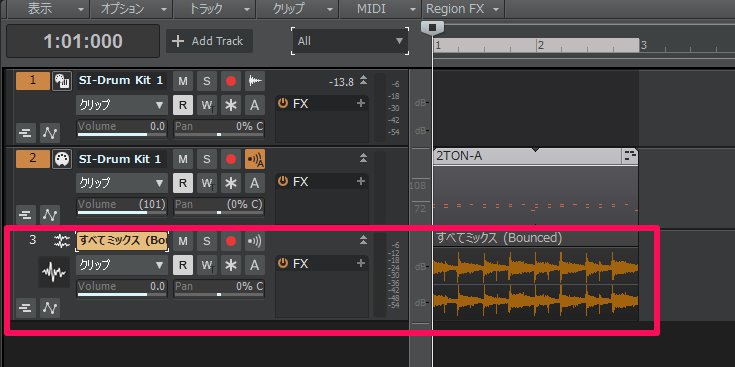The image size is (735, 367).
Task: Click the instrument icon on track 1
Action: (61, 81)
